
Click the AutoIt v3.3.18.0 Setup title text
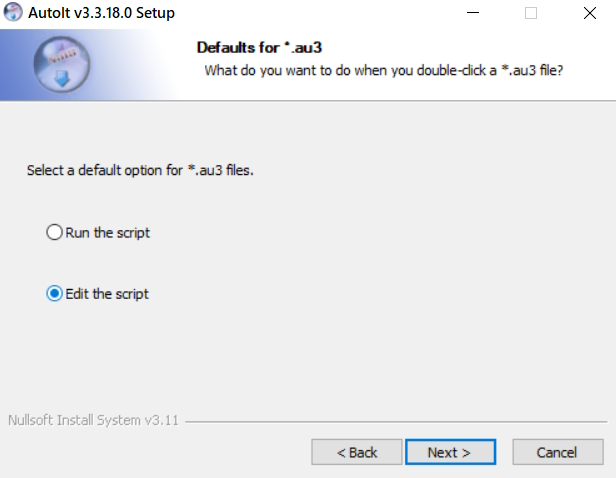pos(102,13)
